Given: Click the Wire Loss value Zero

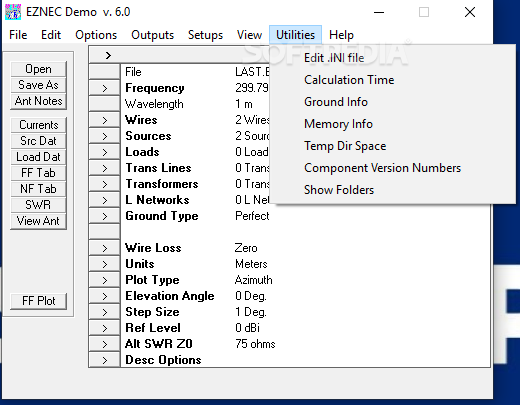Looking at the screenshot, I should click(246, 248).
